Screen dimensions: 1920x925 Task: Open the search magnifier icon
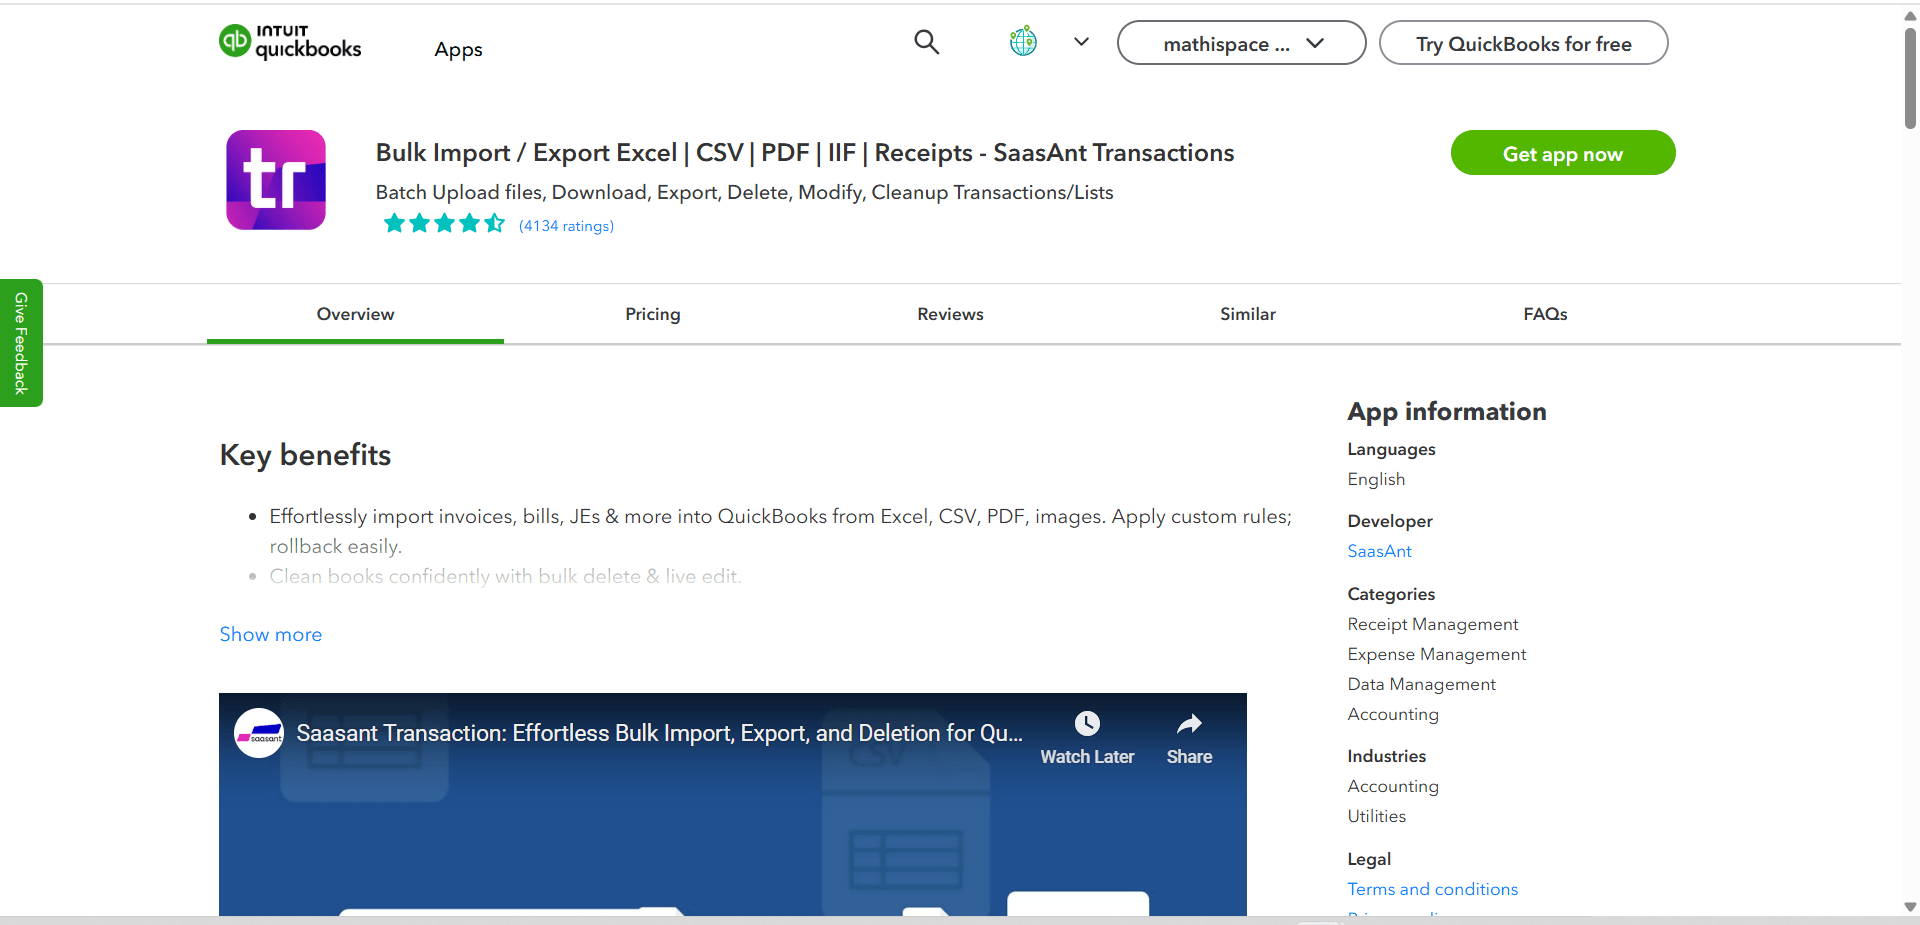[x=927, y=42]
